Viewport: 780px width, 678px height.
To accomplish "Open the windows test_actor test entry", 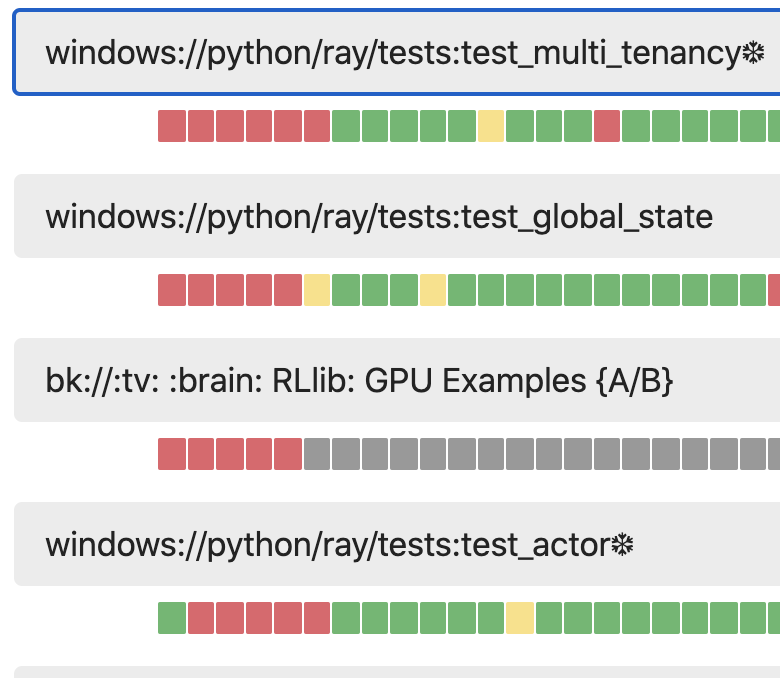I will [397, 544].
